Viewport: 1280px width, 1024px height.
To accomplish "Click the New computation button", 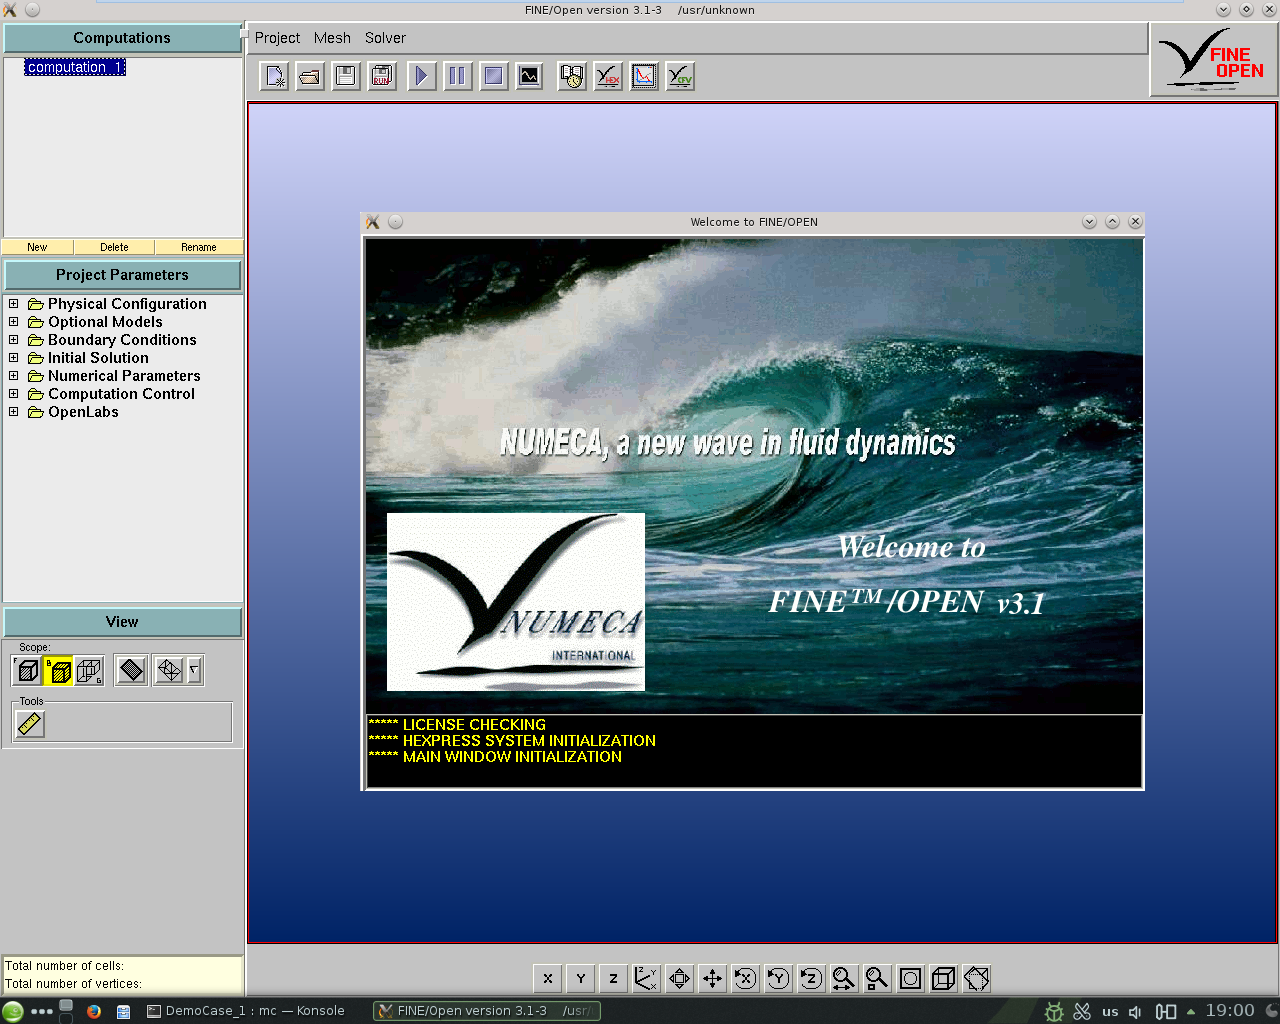I will pyautogui.click(x=37, y=247).
